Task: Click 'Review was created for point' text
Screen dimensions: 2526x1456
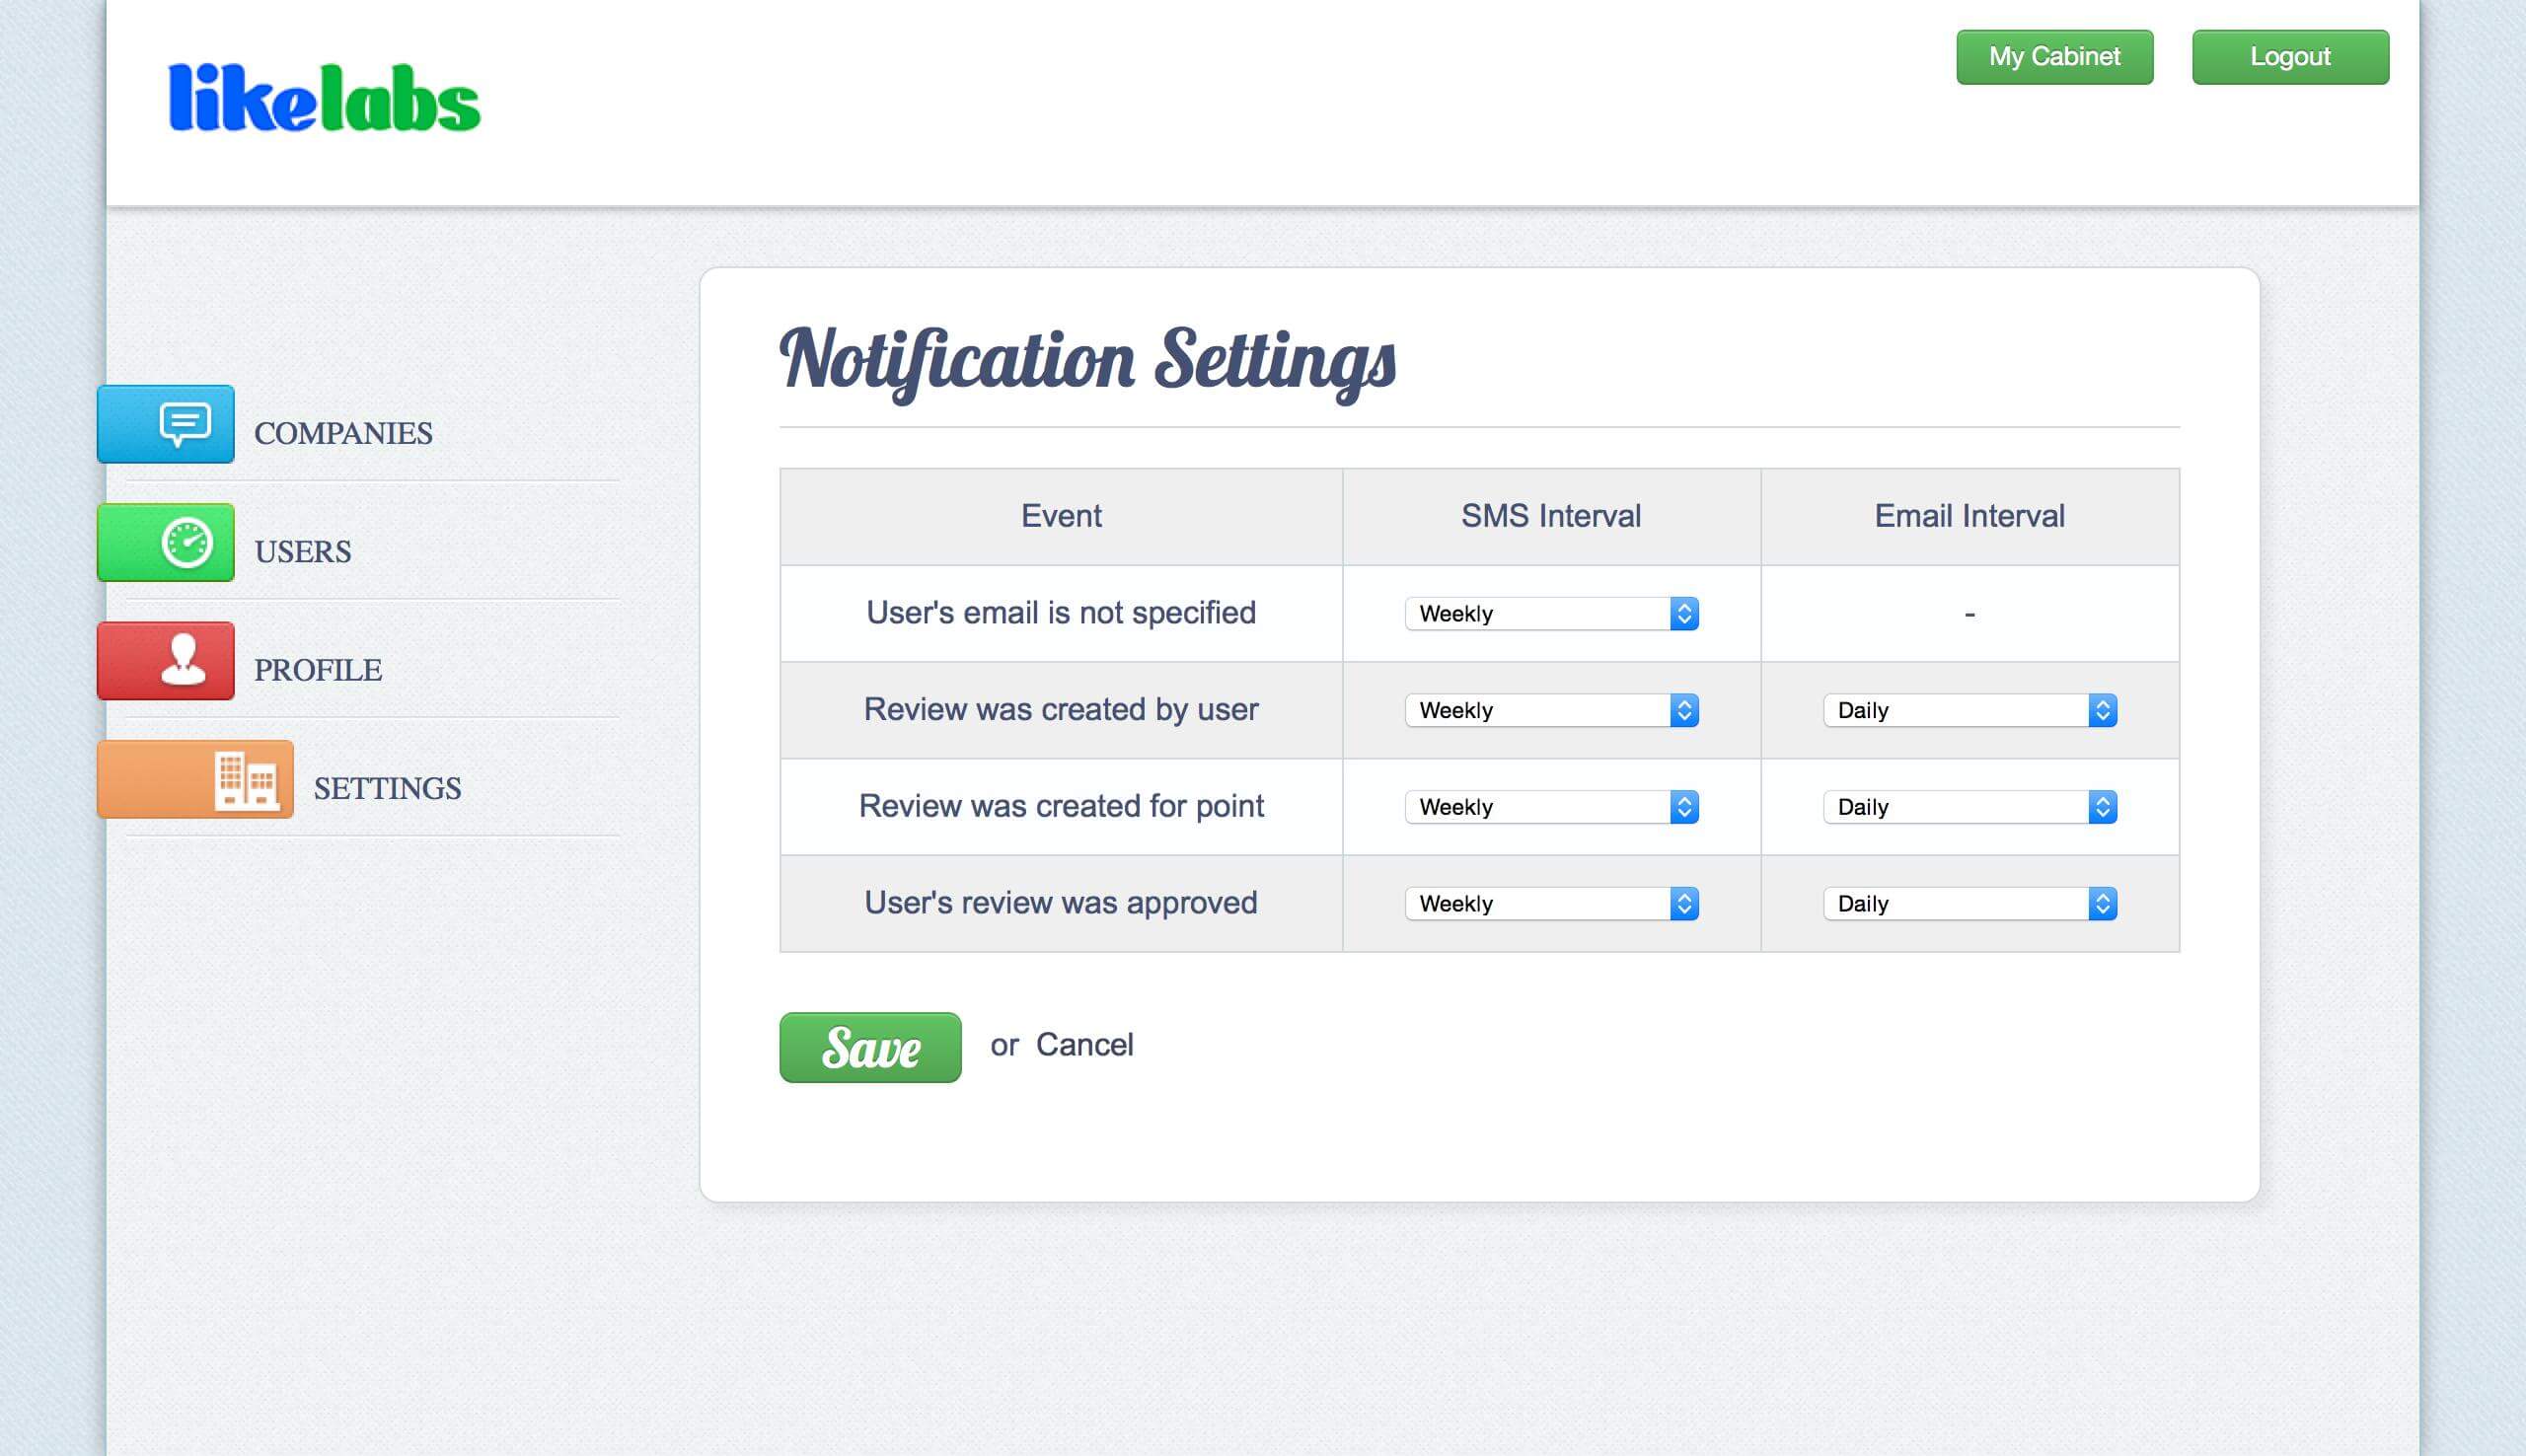Action: tap(1061, 806)
